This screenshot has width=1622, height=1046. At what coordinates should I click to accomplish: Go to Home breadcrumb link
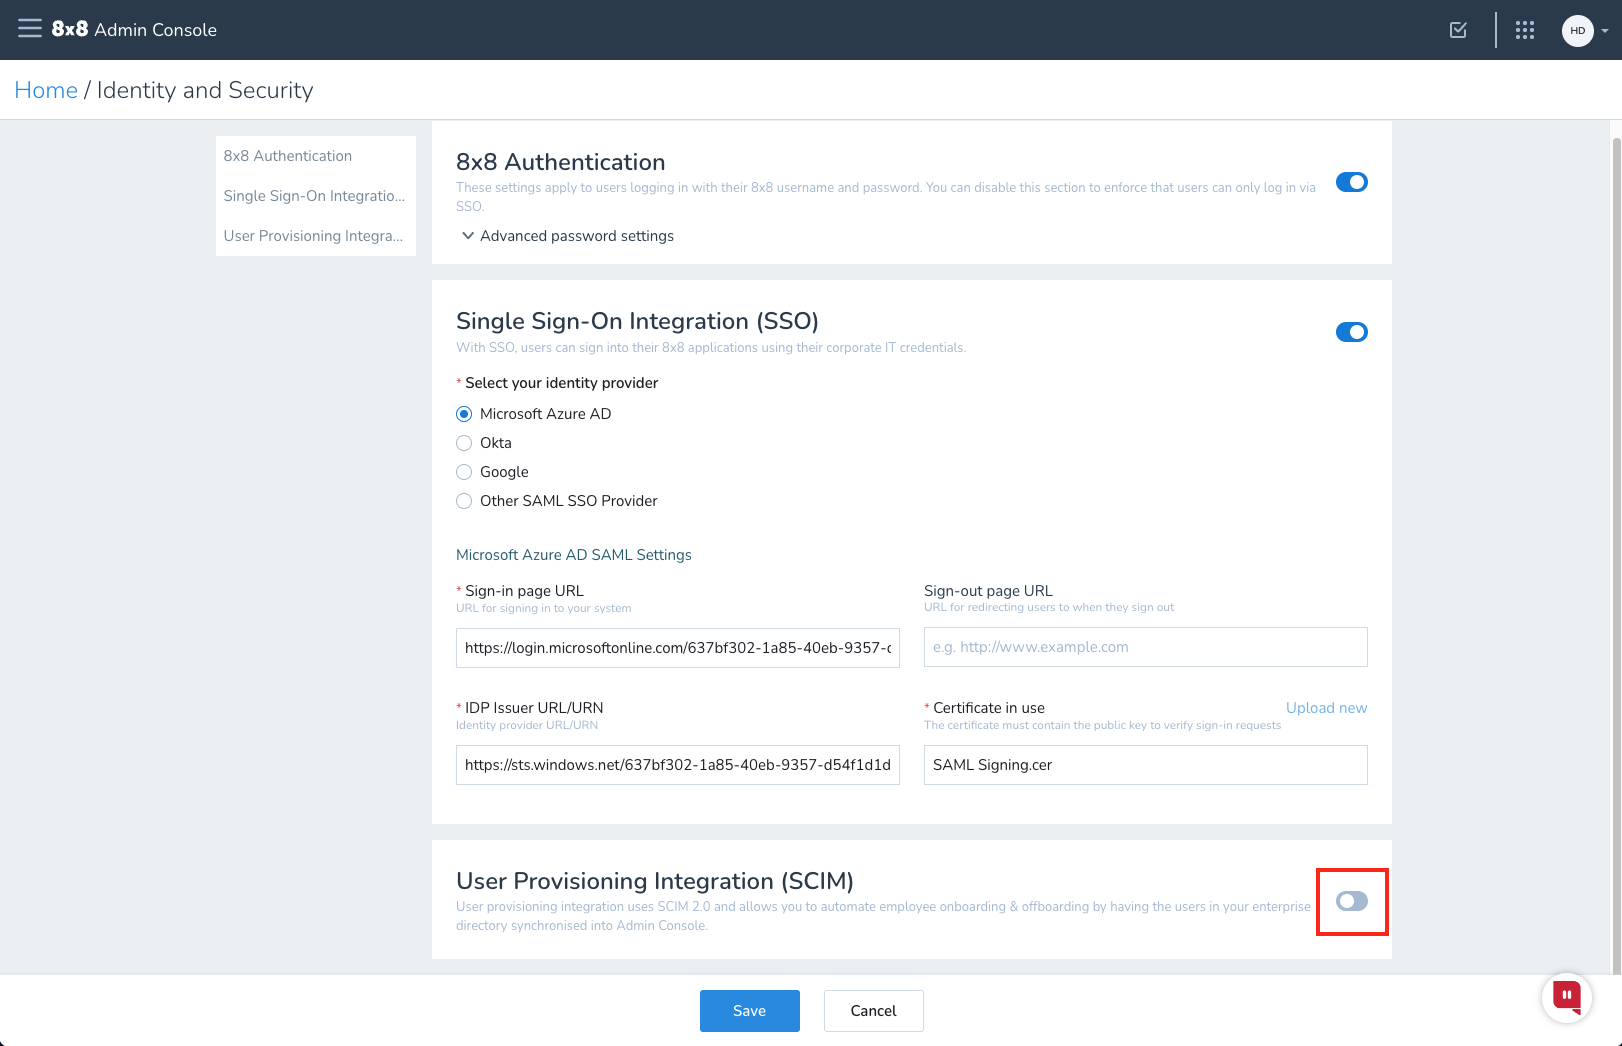(46, 90)
